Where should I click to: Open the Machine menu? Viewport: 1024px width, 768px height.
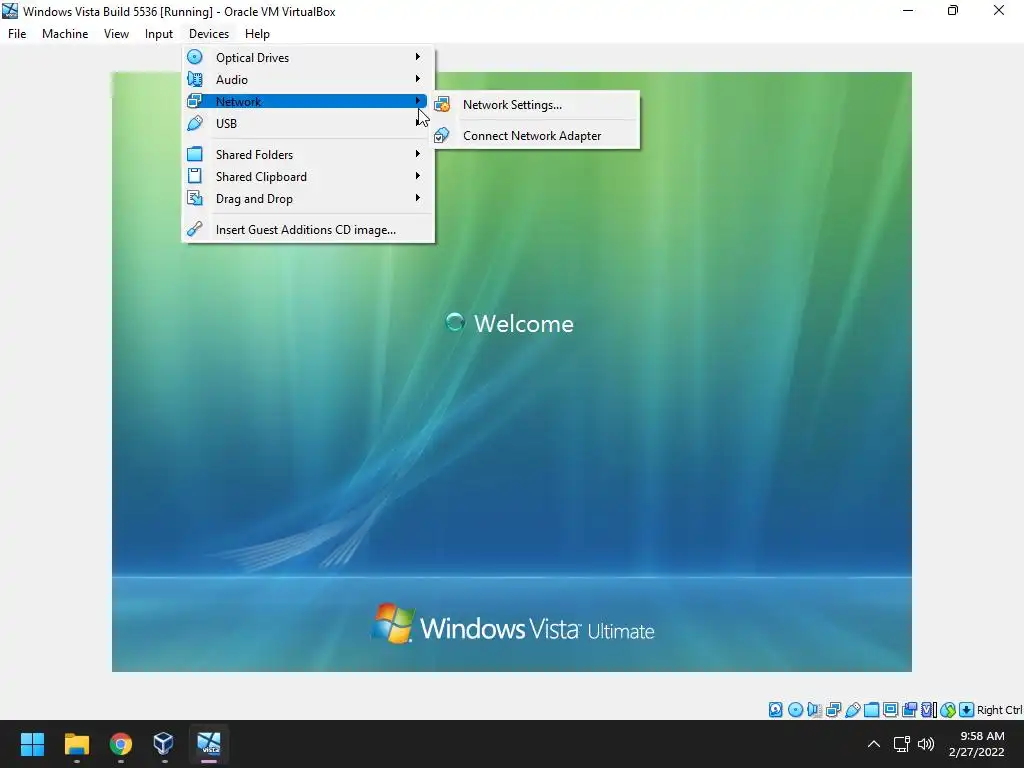pos(65,34)
